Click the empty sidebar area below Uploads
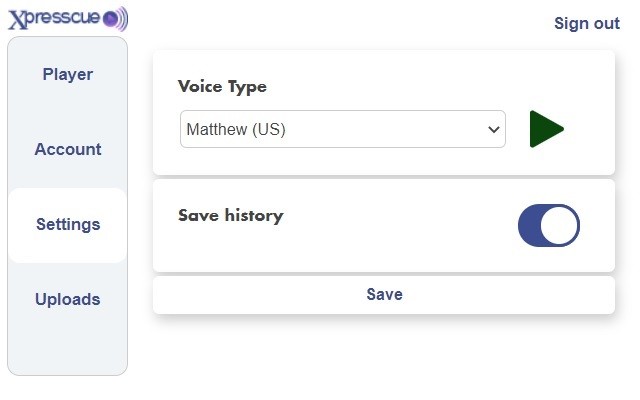This screenshot has height=400, width=640. click(x=67, y=345)
